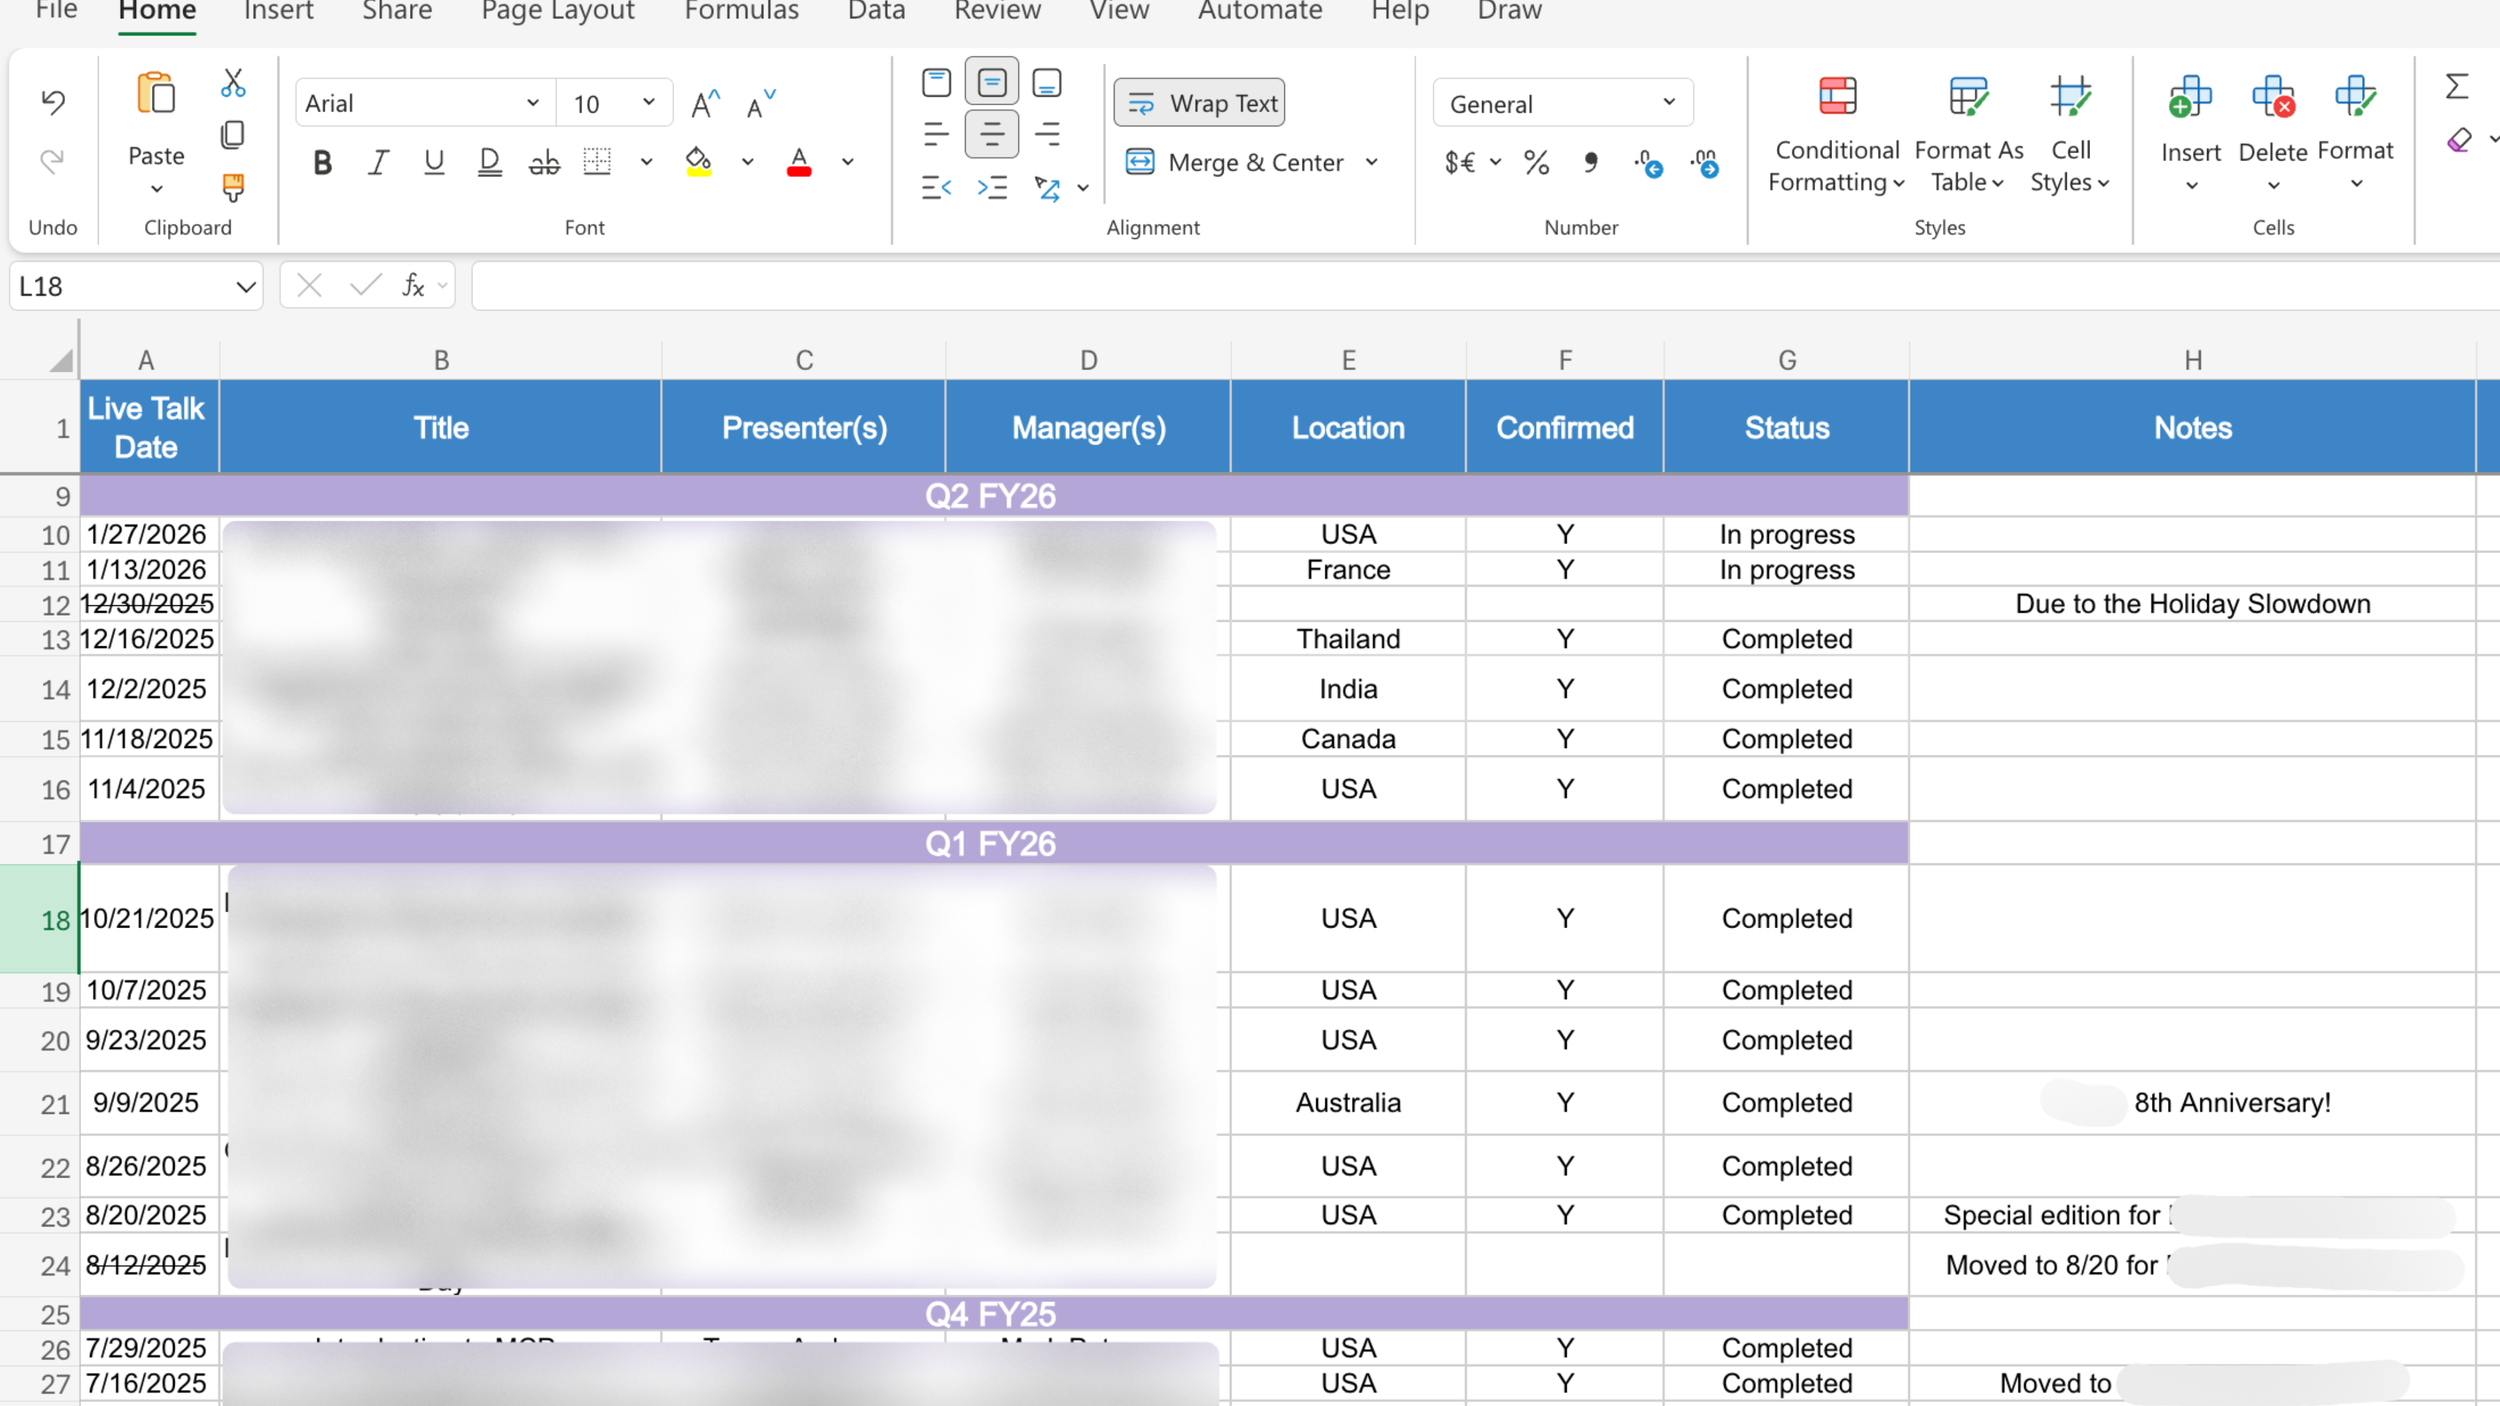This screenshot has height=1406, width=2500.
Task: Apply strikethrough formatting icon
Action: click(544, 162)
